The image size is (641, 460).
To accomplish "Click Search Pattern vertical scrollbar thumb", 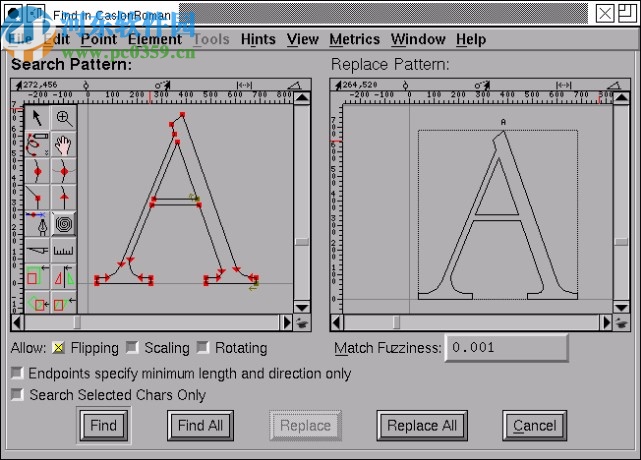I will click(x=302, y=242).
